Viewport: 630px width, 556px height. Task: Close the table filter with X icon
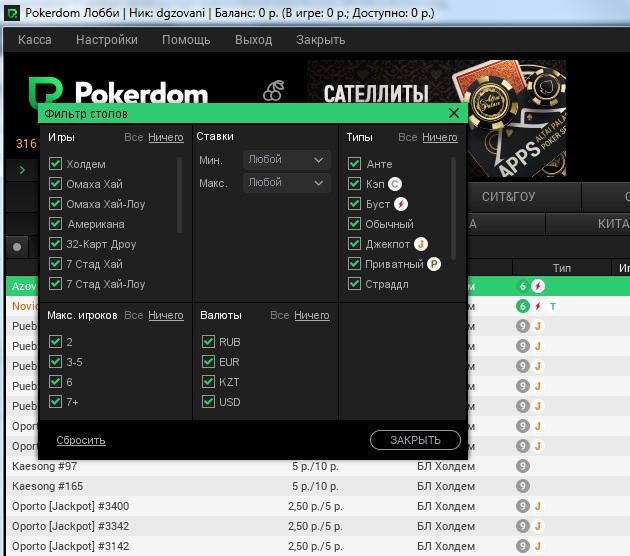[x=454, y=114]
